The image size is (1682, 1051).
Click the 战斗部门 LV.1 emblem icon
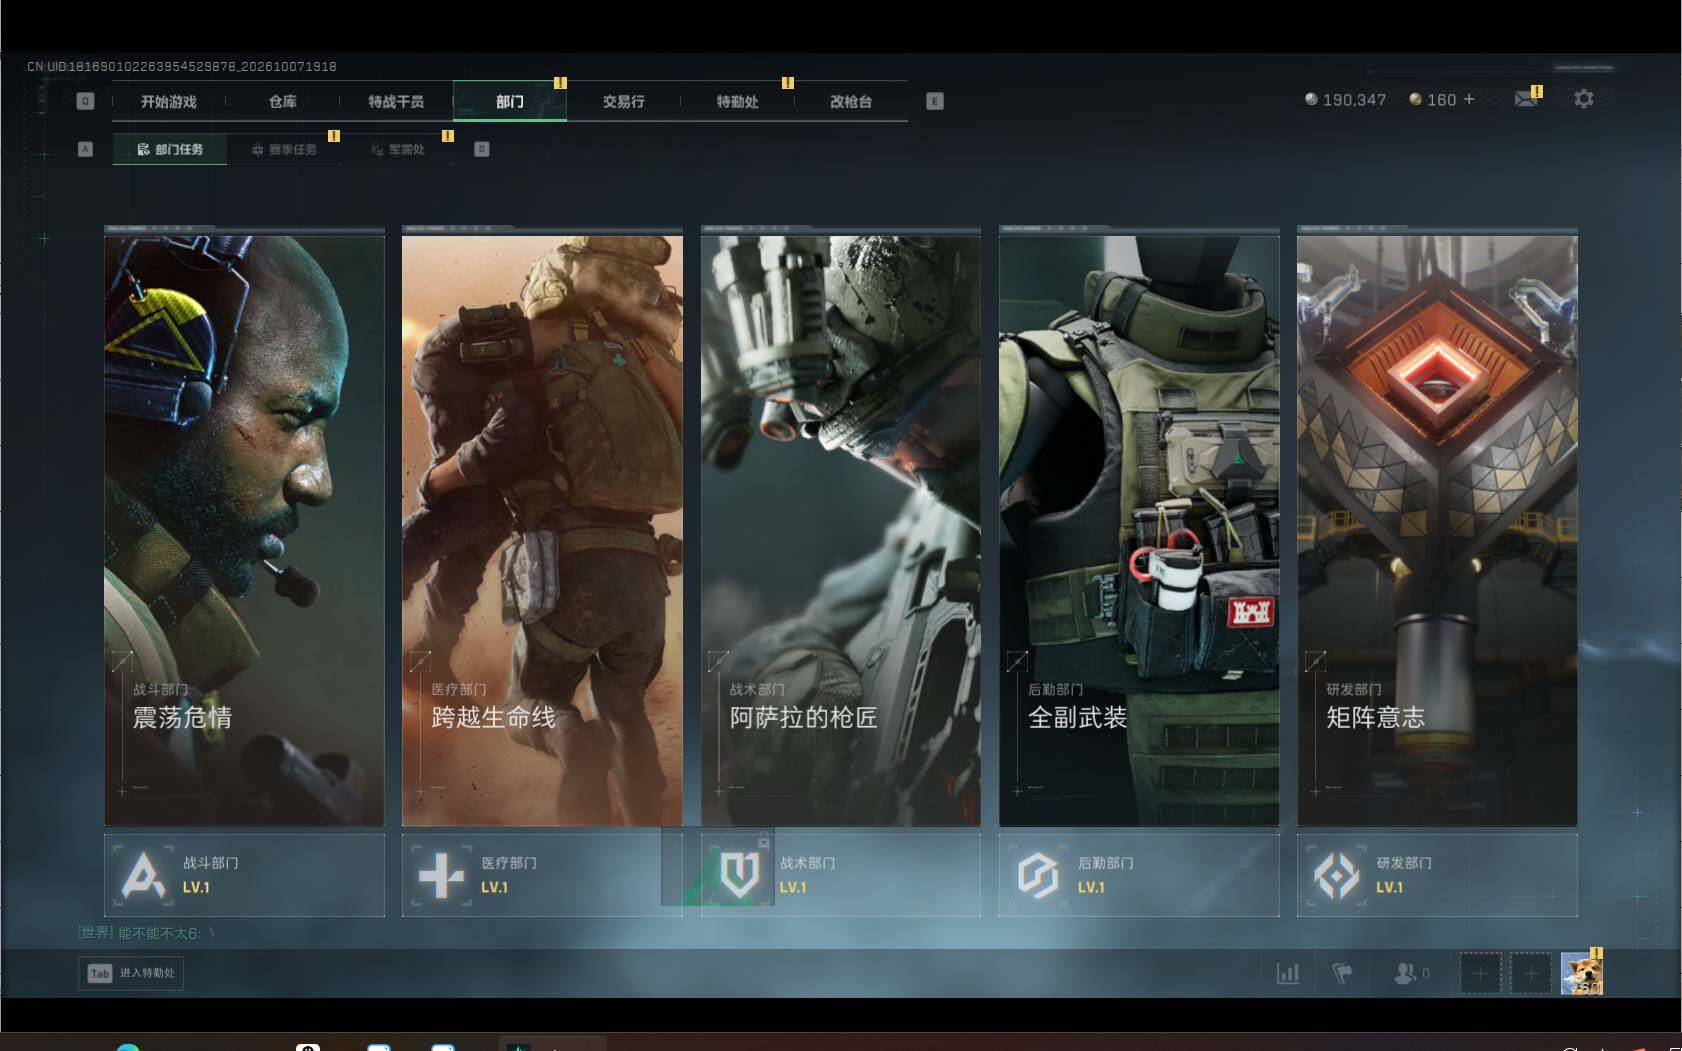[143, 876]
